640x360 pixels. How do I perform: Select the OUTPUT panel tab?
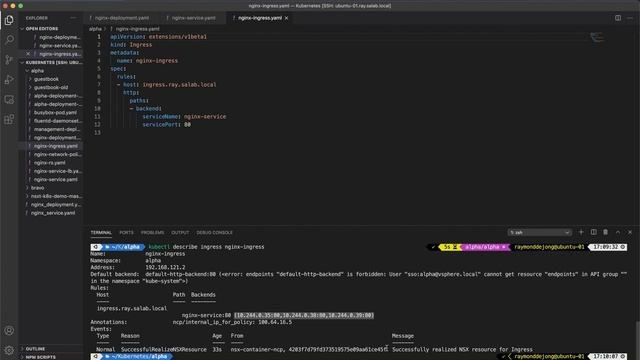coord(180,232)
